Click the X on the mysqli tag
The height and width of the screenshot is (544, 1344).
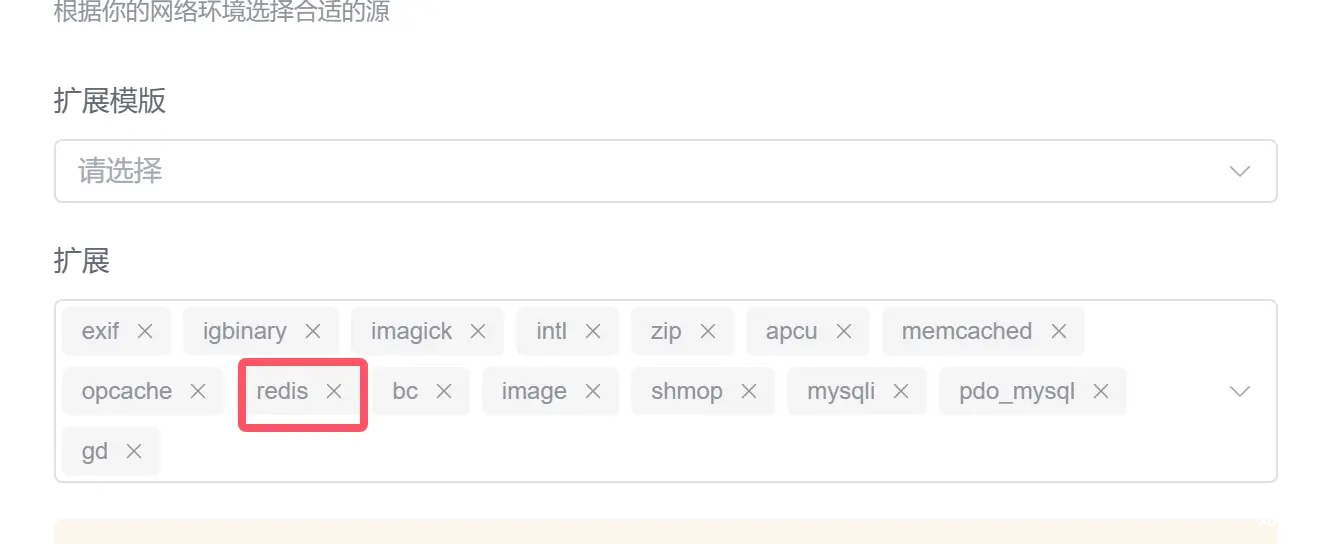tap(901, 391)
